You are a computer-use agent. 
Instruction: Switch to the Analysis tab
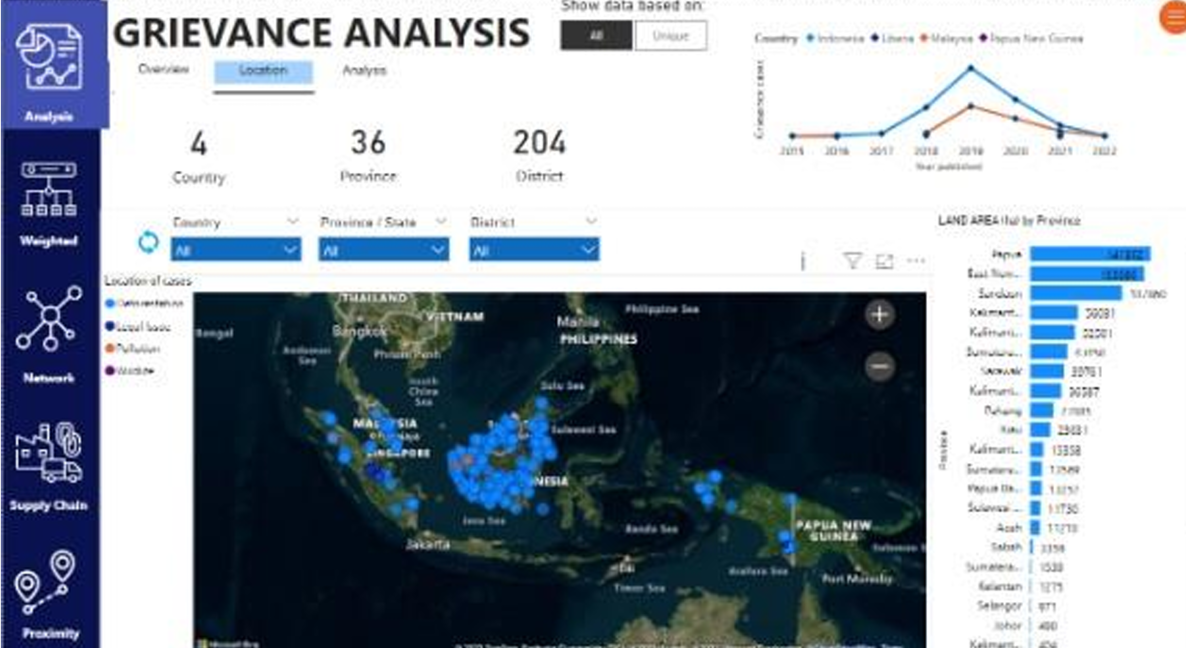click(x=364, y=70)
